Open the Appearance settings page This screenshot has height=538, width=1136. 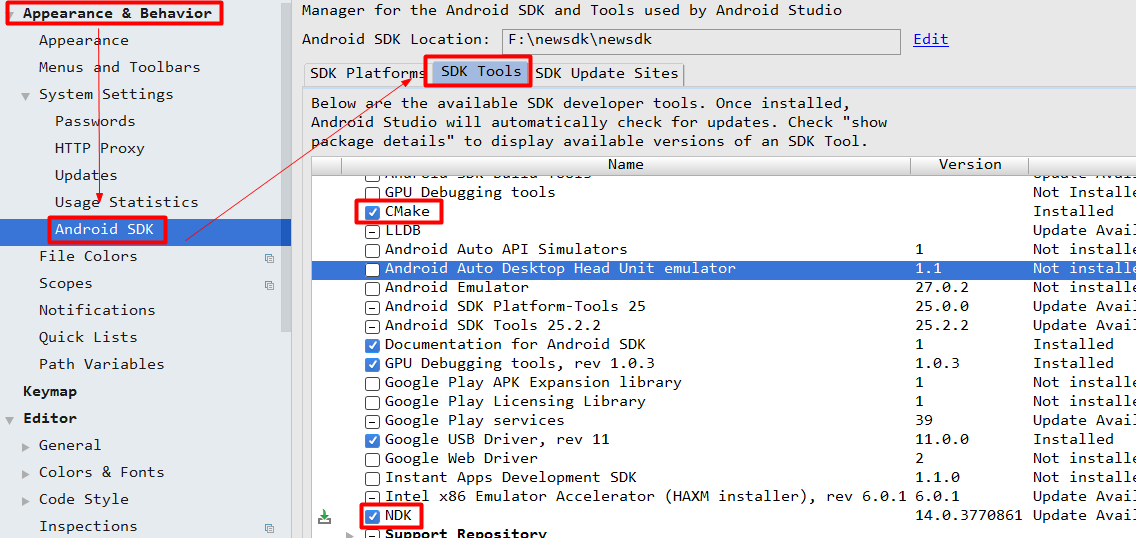[x=84, y=41]
